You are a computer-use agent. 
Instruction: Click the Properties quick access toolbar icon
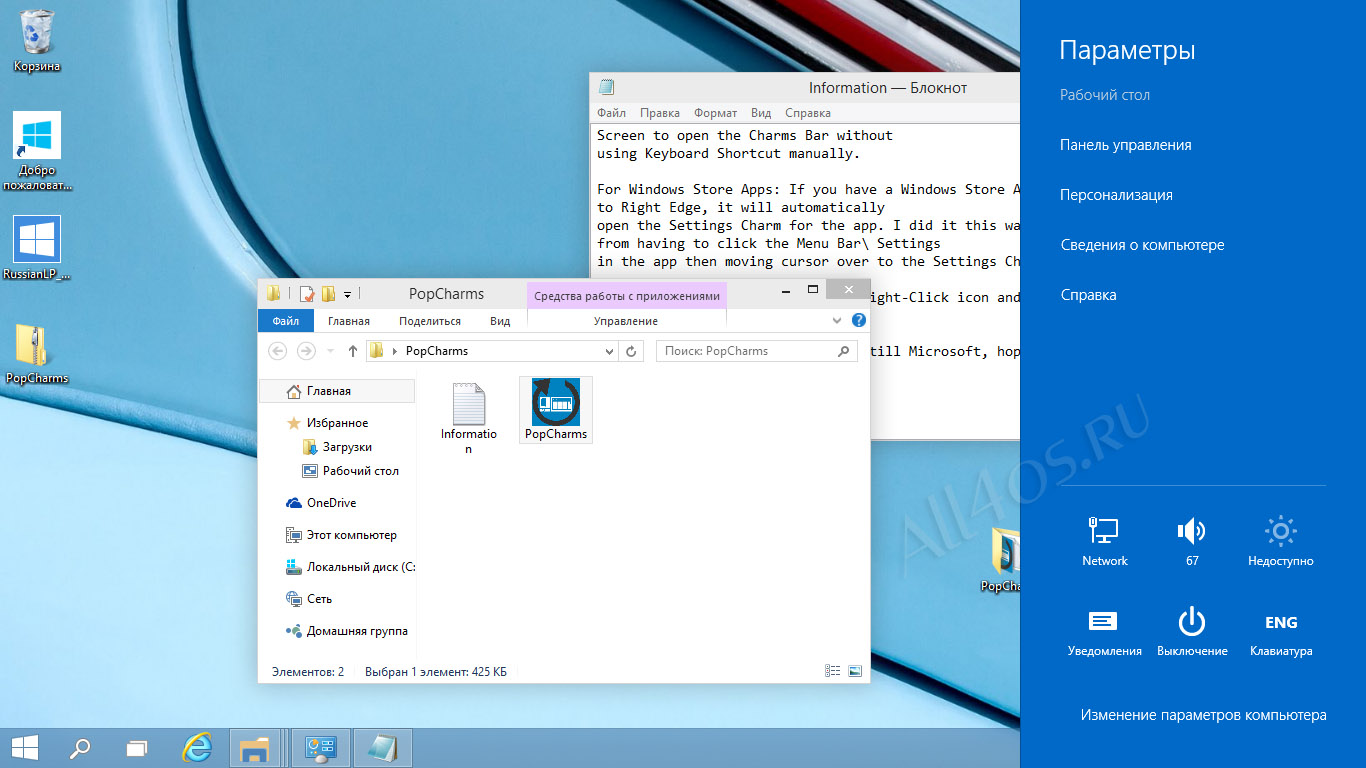click(x=306, y=294)
